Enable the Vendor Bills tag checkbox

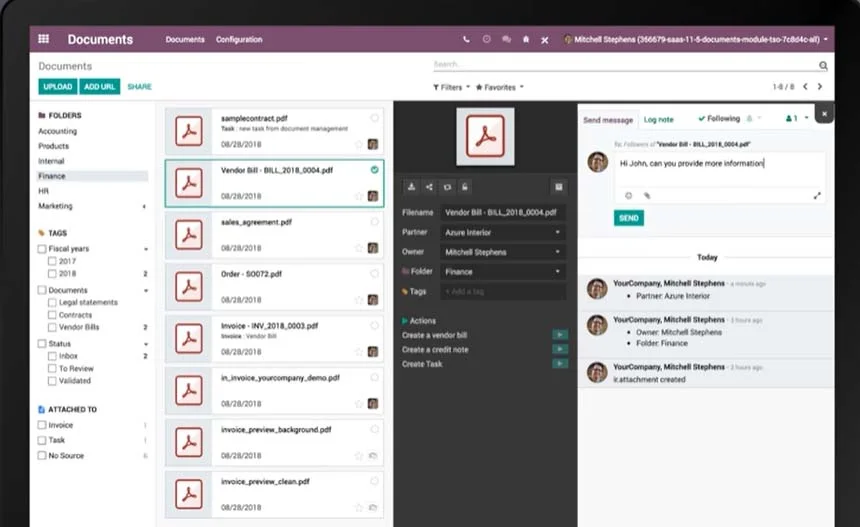(x=52, y=327)
